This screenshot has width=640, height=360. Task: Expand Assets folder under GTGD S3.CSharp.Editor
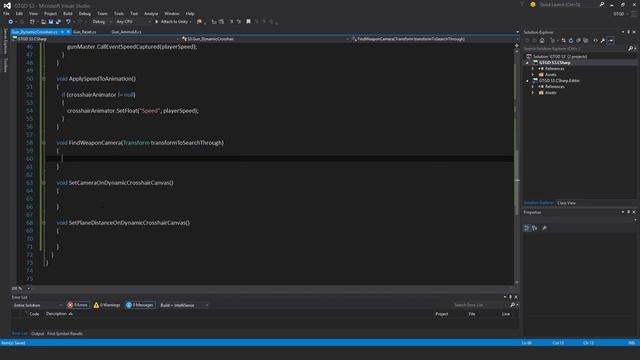pos(533,93)
